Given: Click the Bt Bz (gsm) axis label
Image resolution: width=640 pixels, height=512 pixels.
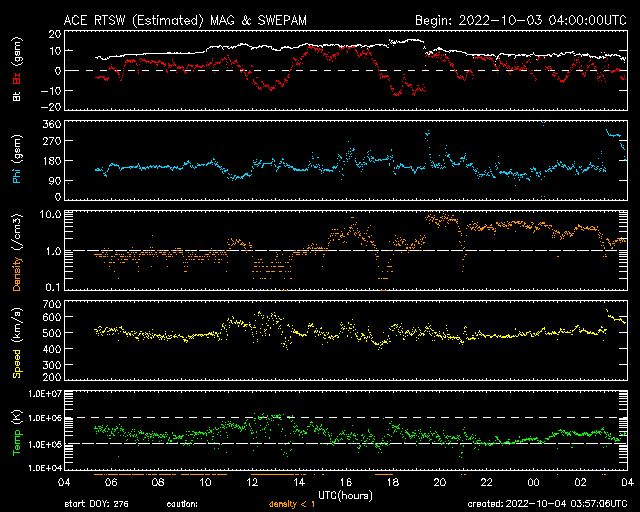Looking at the screenshot, I should tap(17, 69).
